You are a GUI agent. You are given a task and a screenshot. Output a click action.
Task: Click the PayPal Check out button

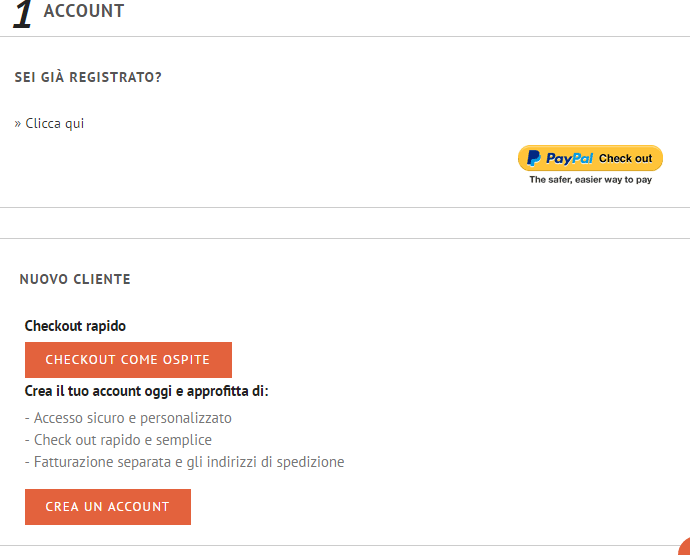click(x=590, y=158)
